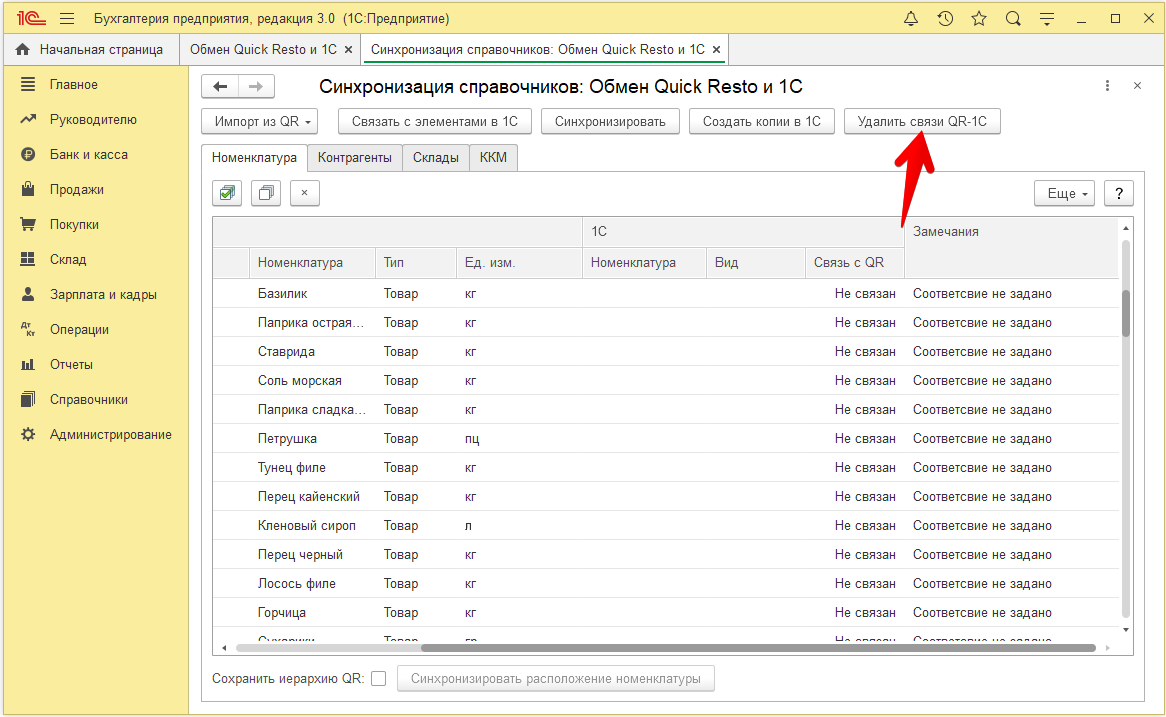
Task: Select the Ставрида row
Action: point(666,352)
